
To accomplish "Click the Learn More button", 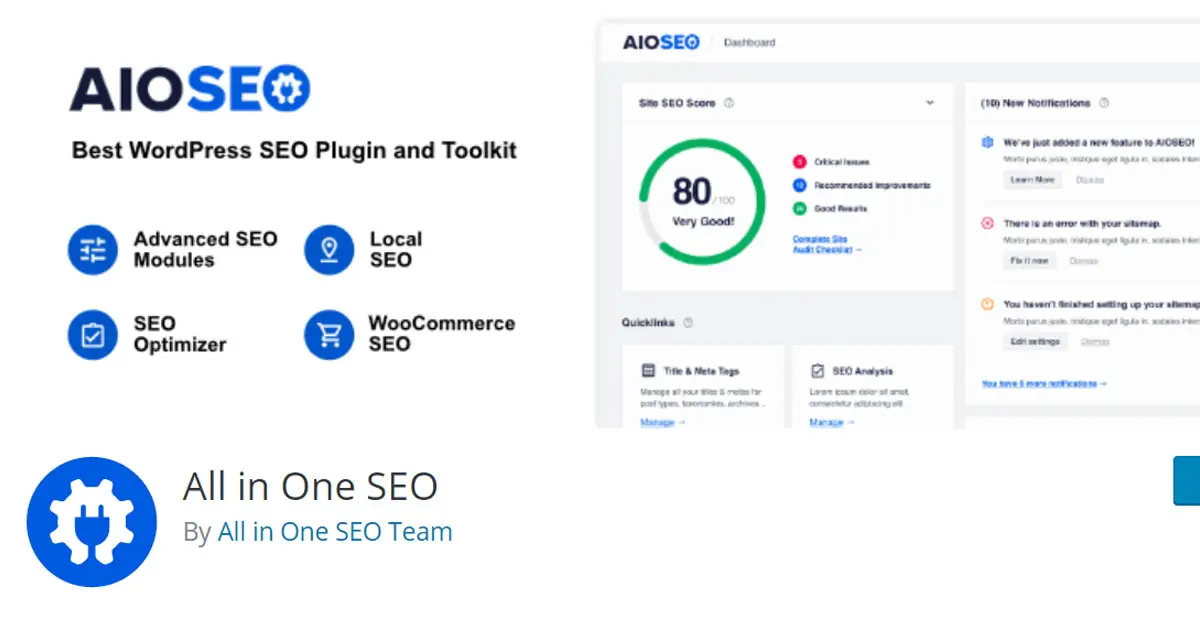I will (1033, 180).
